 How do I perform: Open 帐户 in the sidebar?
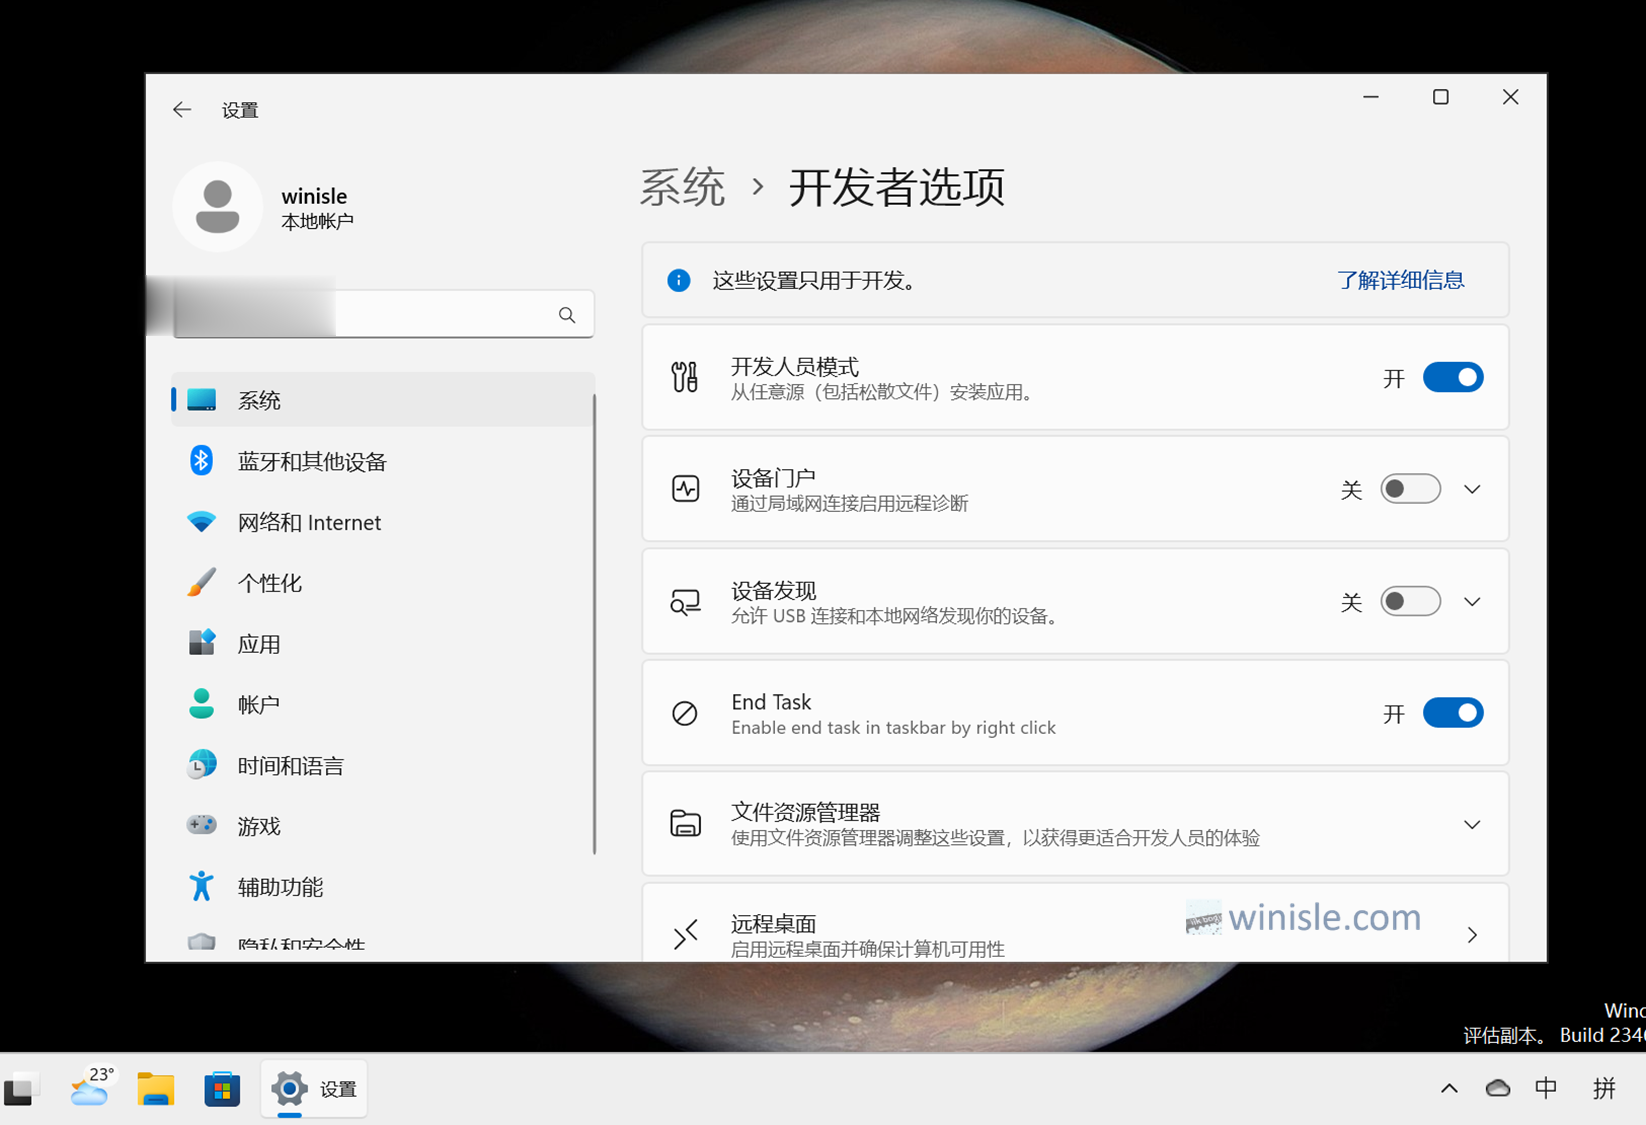click(383, 704)
